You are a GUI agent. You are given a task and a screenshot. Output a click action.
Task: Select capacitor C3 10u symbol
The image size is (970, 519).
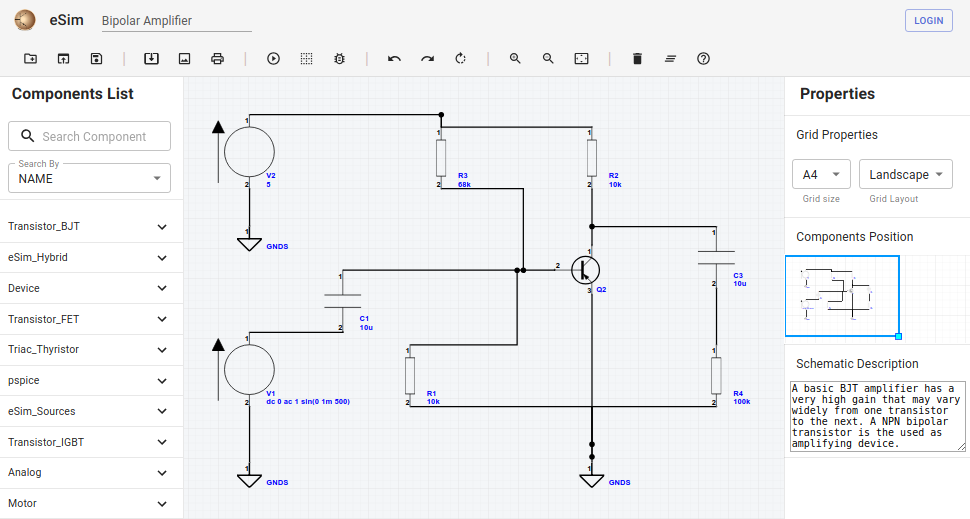tap(716, 257)
